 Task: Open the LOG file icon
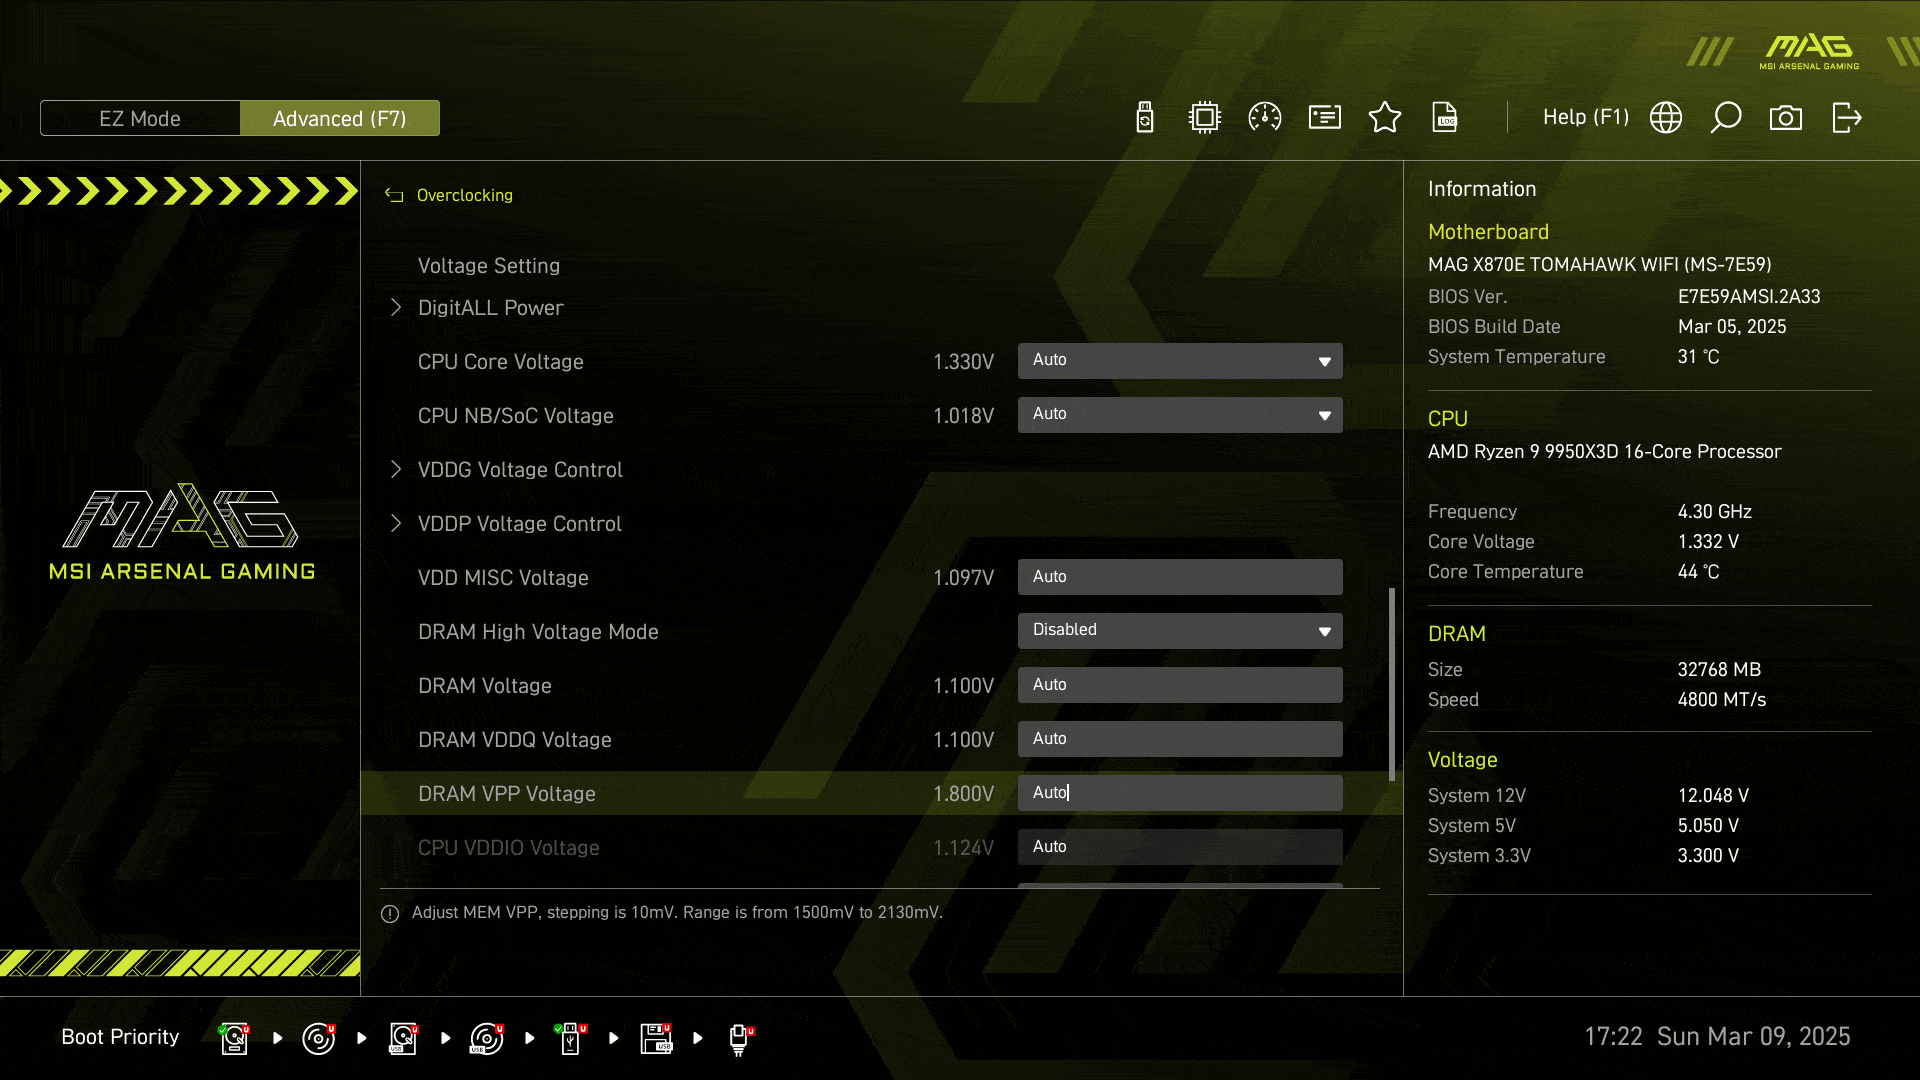click(1445, 118)
